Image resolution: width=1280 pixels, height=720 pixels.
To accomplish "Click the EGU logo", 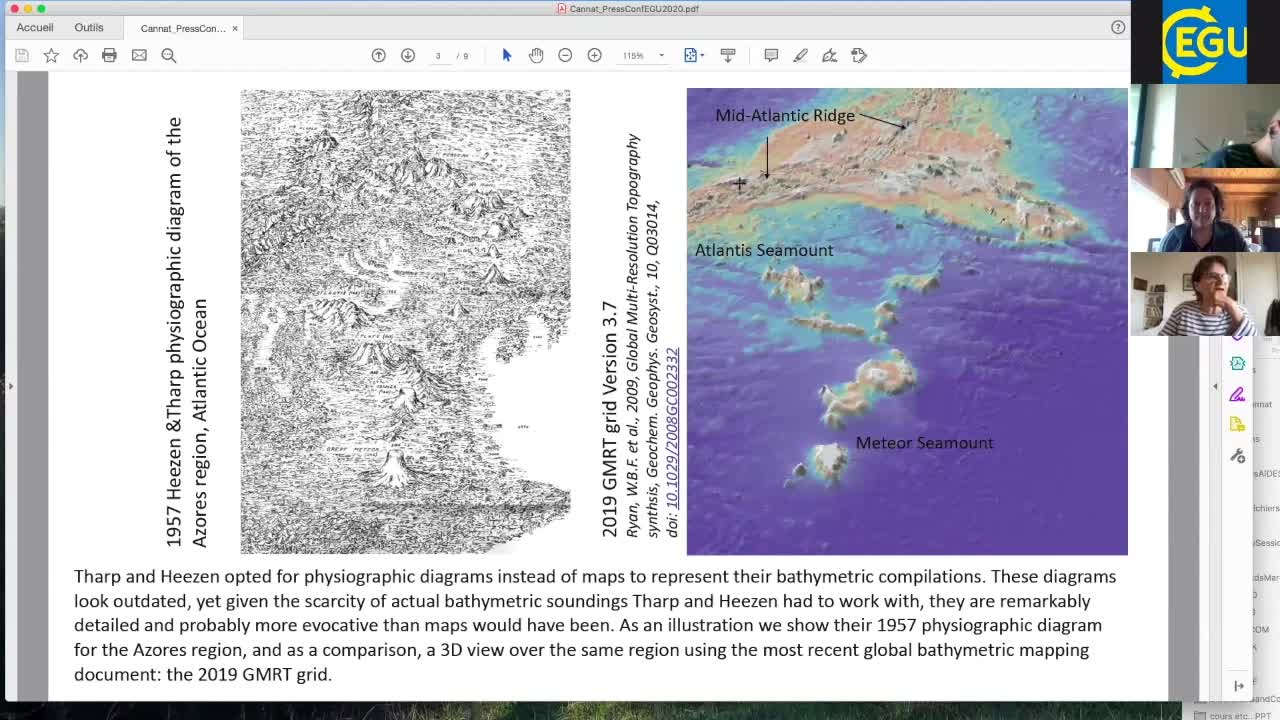I will [x=1204, y=41].
